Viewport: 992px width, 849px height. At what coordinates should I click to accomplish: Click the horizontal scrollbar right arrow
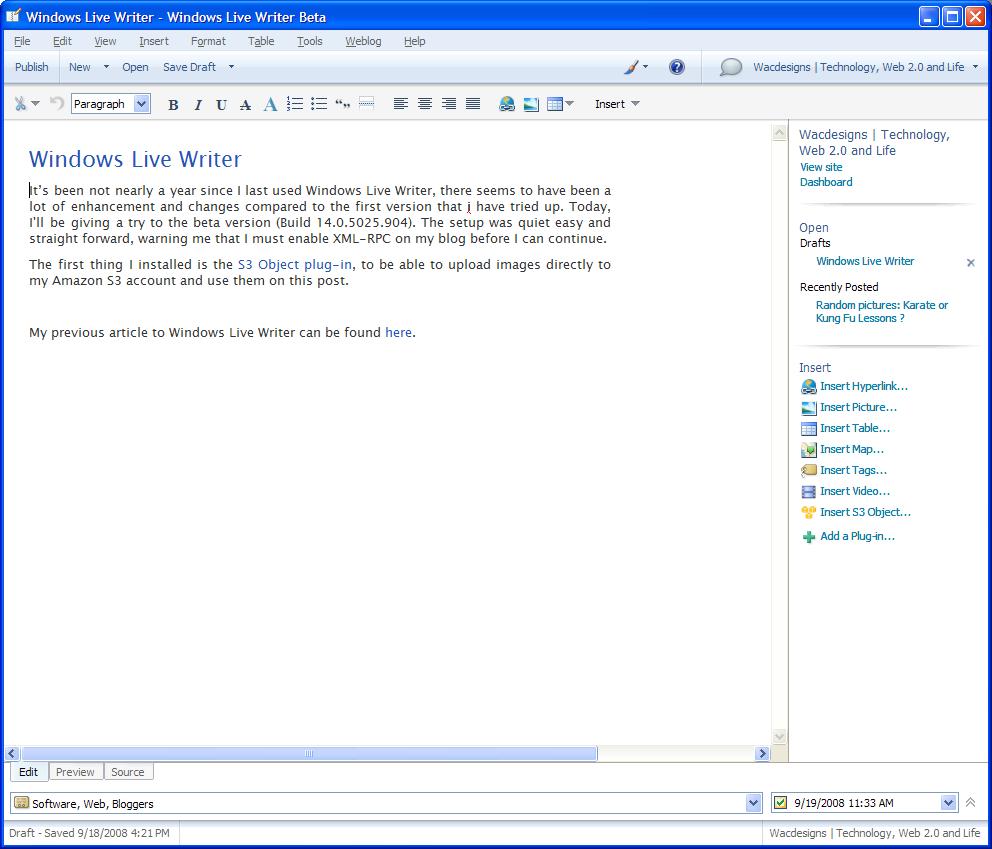point(762,753)
